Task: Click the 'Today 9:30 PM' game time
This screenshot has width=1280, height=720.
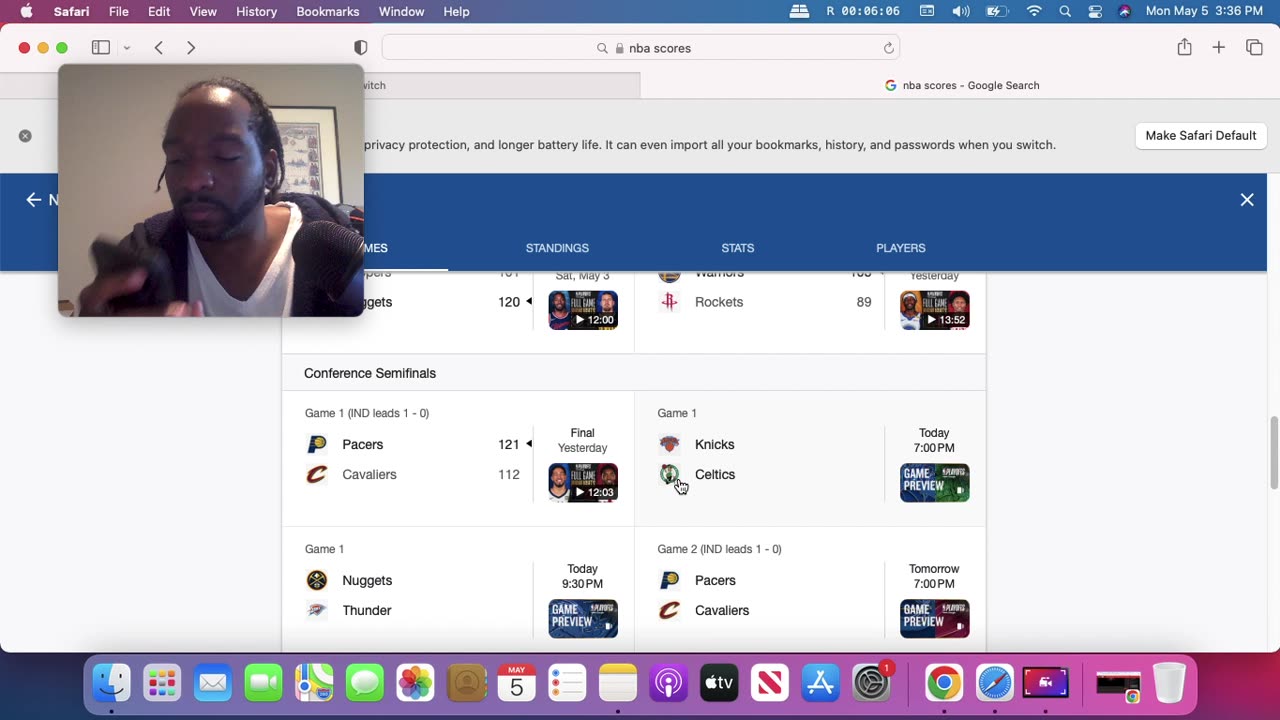Action: click(x=582, y=576)
